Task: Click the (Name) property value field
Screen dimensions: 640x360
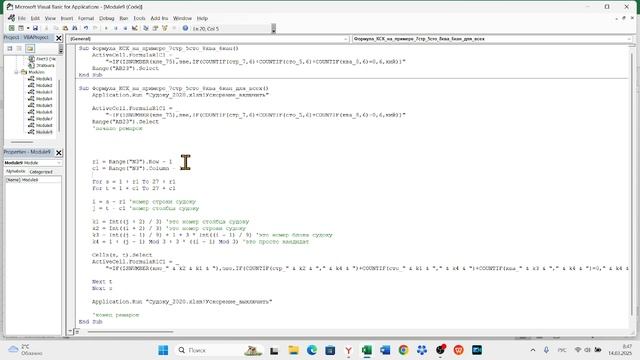Action: (x=41, y=180)
